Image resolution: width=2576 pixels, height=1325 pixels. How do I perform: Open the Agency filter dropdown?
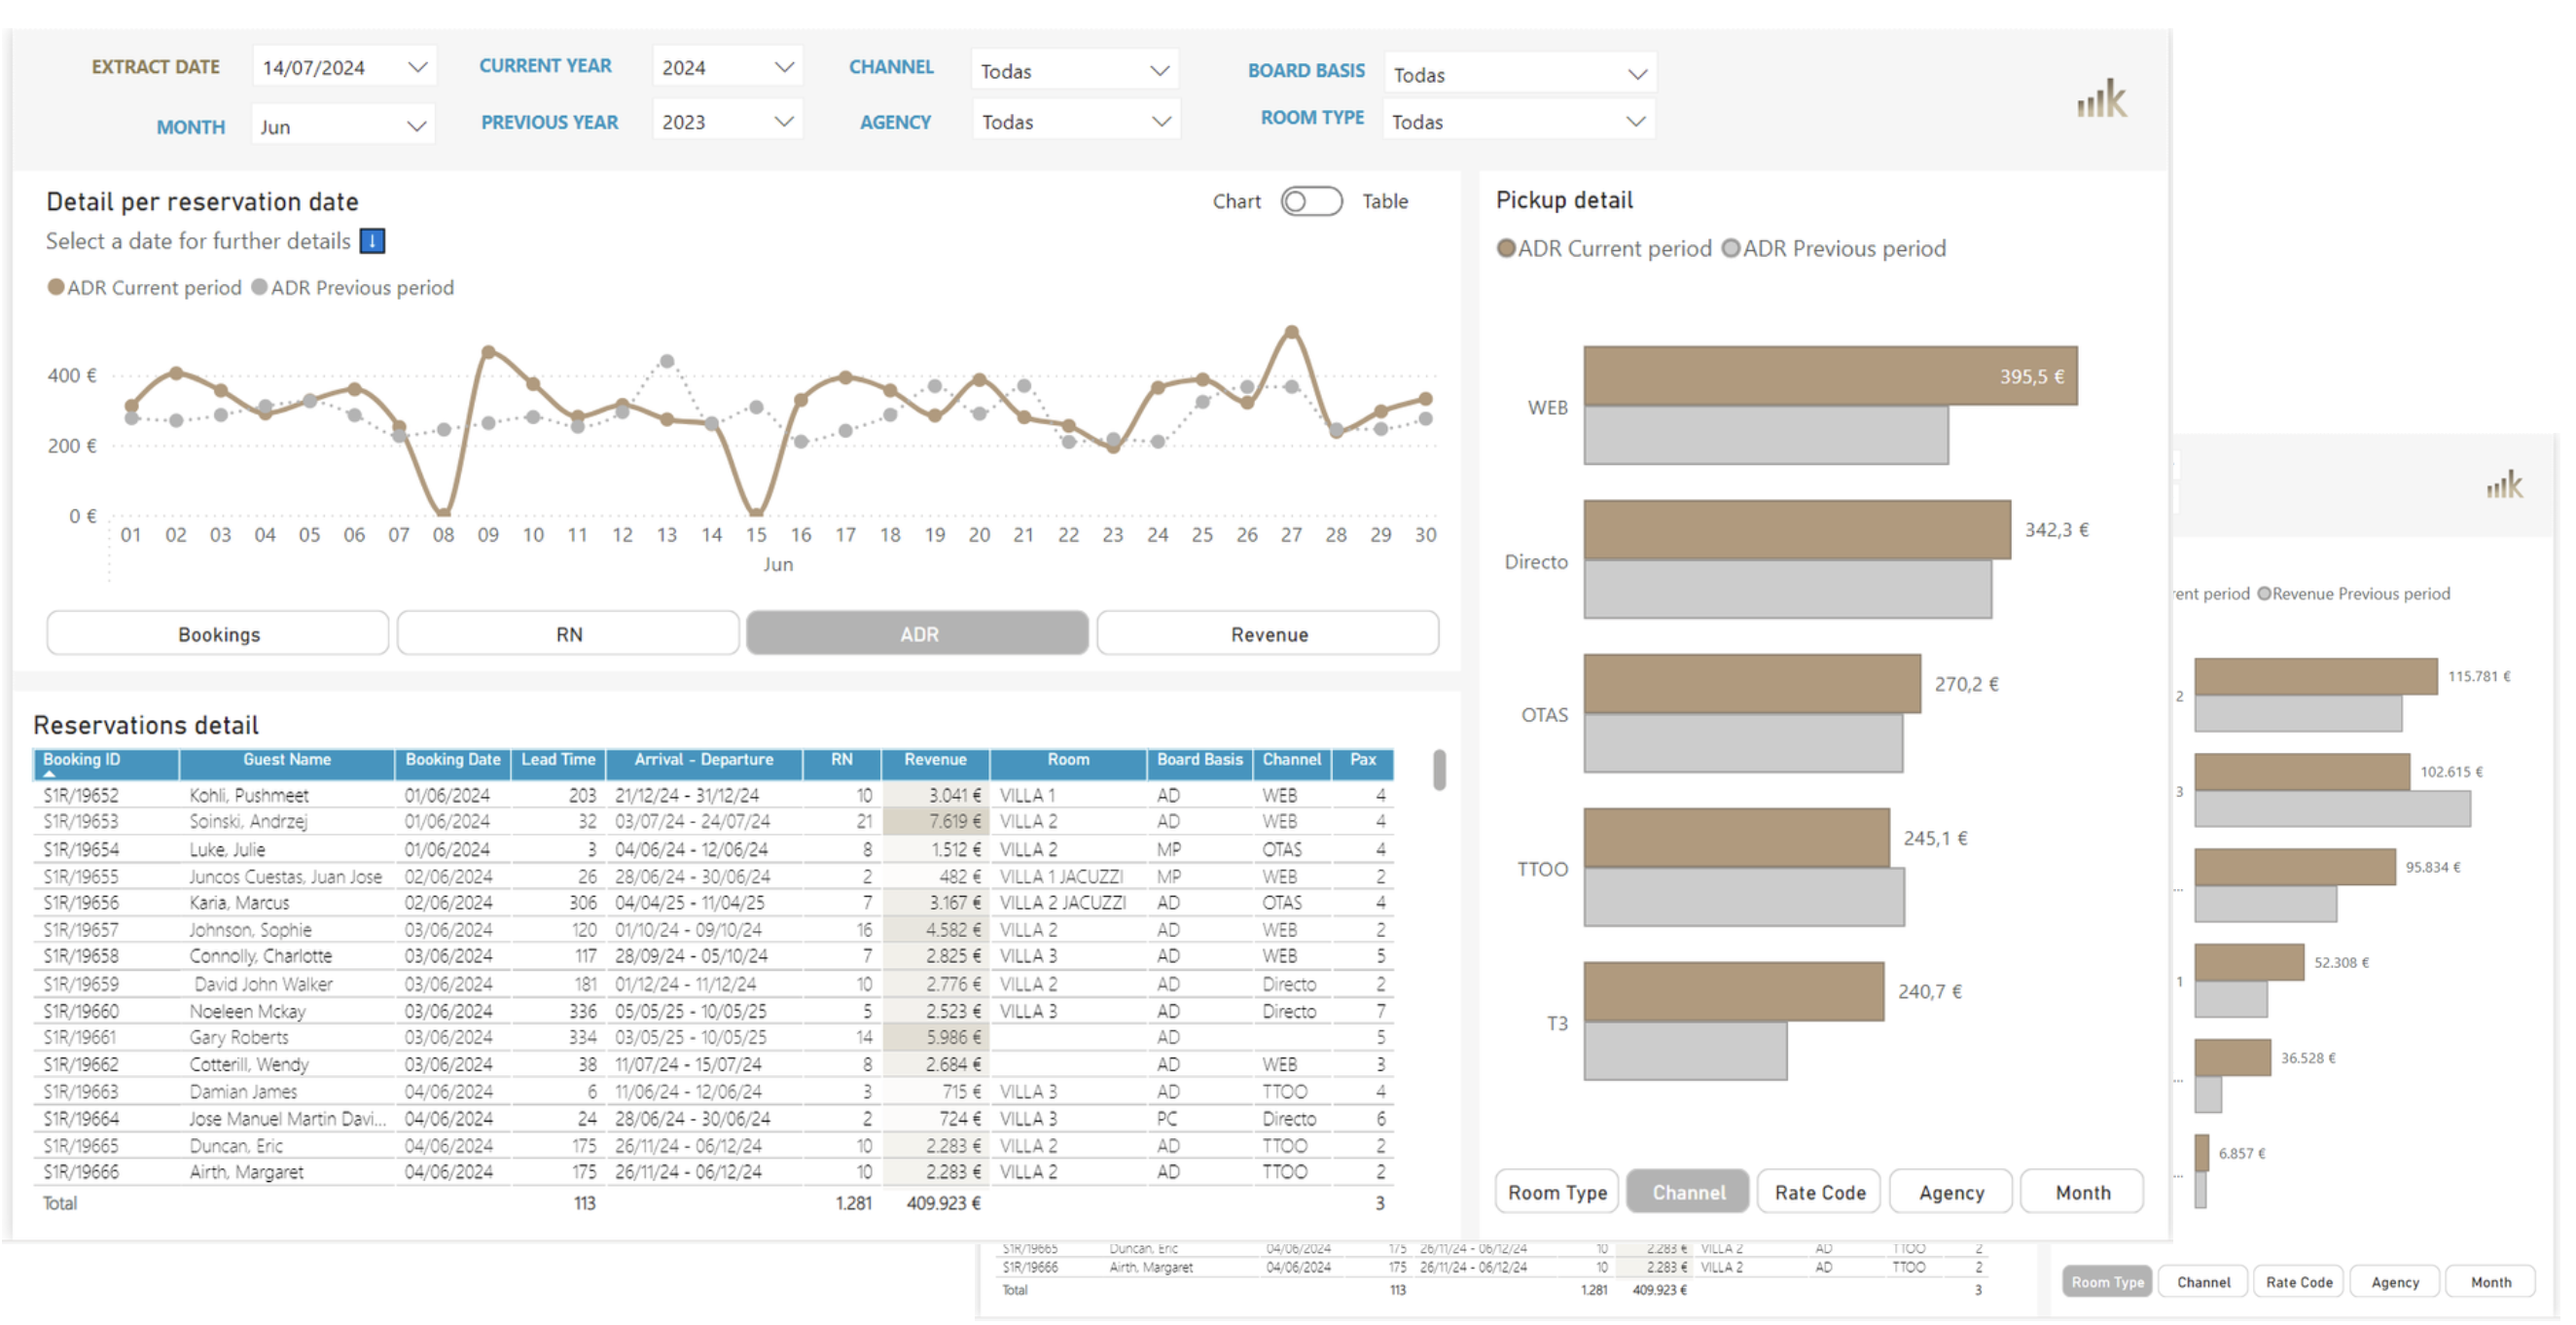coord(1076,121)
